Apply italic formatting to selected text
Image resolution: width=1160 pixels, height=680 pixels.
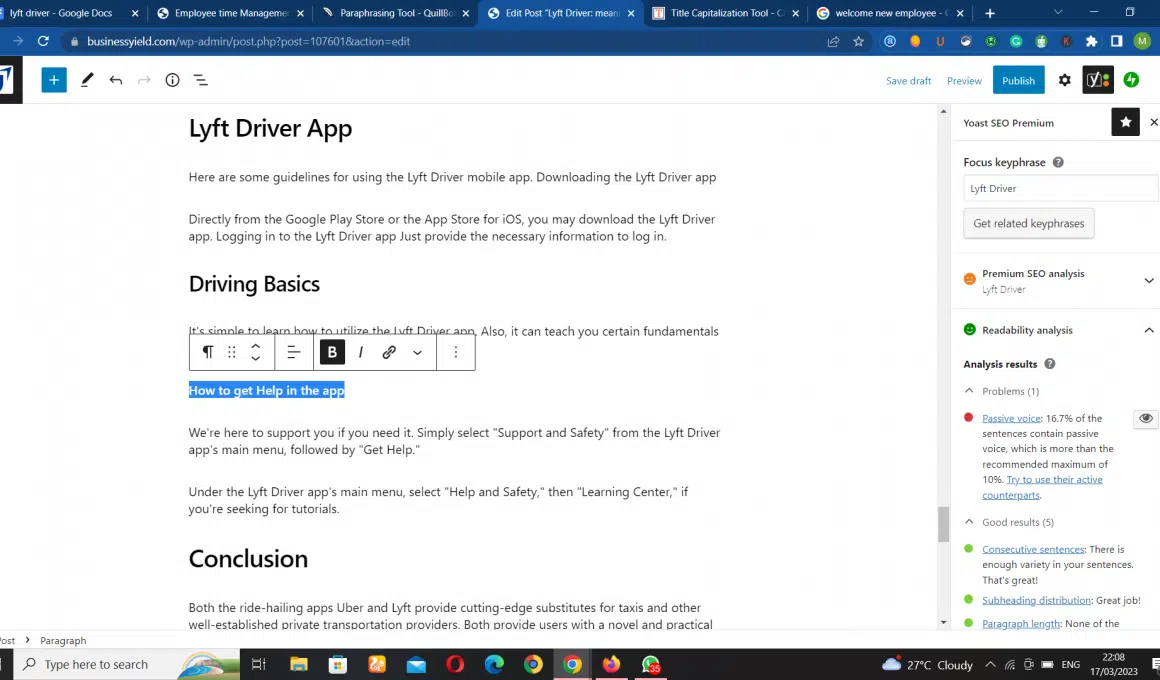(x=360, y=352)
